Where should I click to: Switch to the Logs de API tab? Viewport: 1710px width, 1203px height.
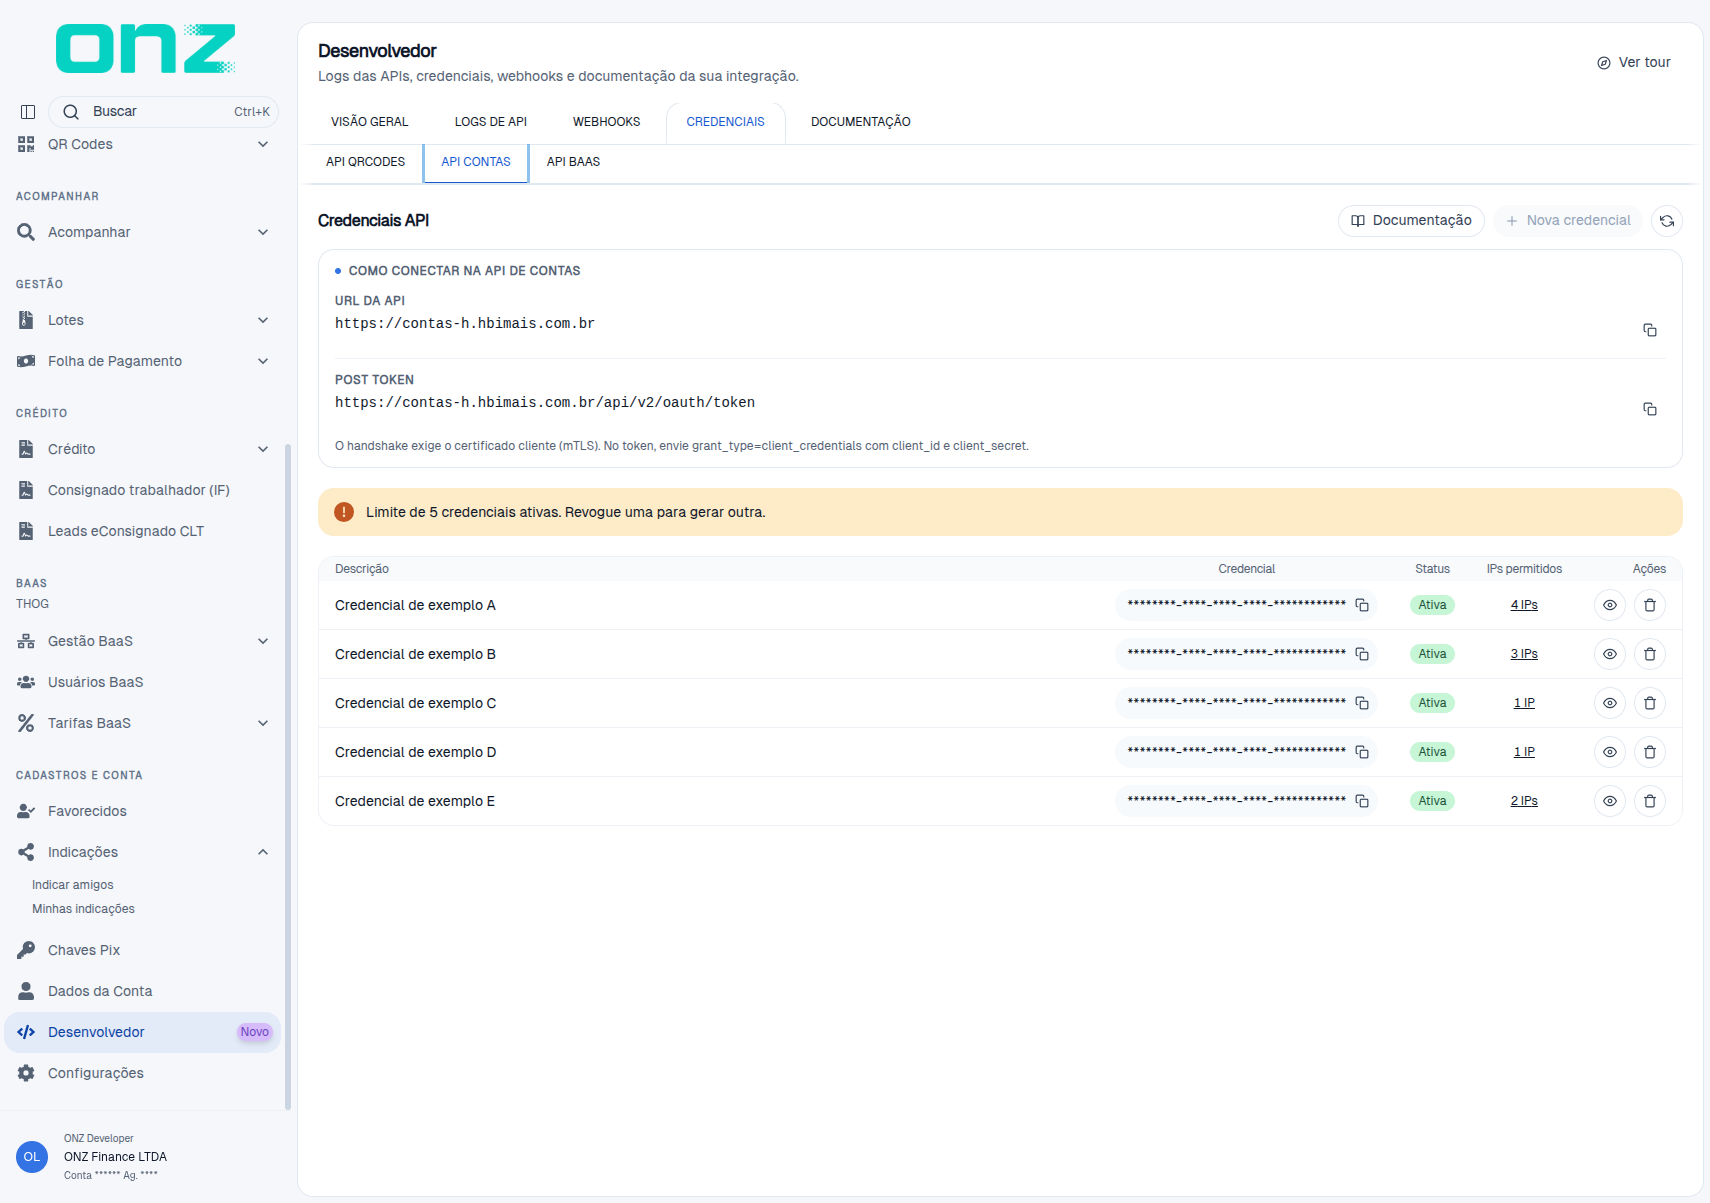pyautogui.click(x=491, y=122)
